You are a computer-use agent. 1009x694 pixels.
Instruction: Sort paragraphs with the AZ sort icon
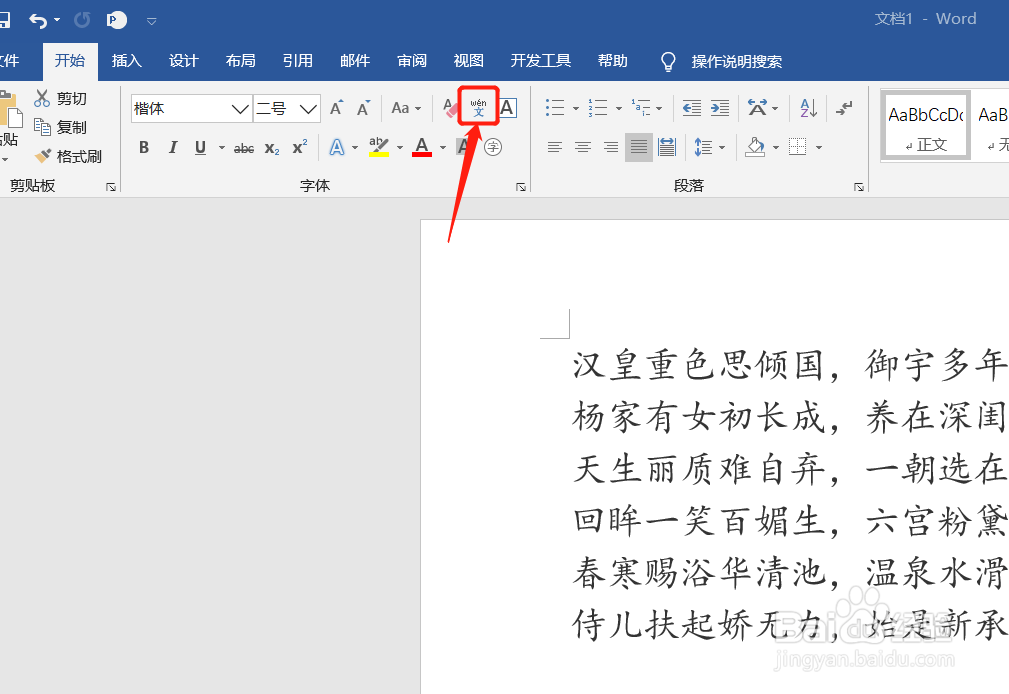pos(805,107)
